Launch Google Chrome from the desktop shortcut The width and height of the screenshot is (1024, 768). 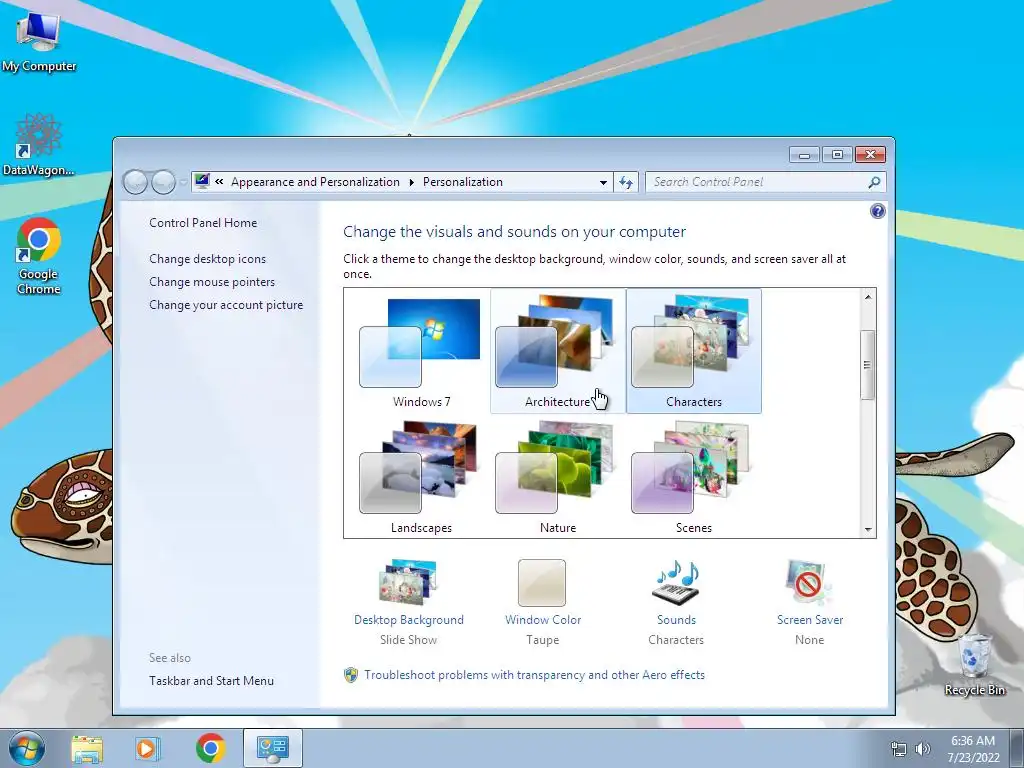click(39, 256)
